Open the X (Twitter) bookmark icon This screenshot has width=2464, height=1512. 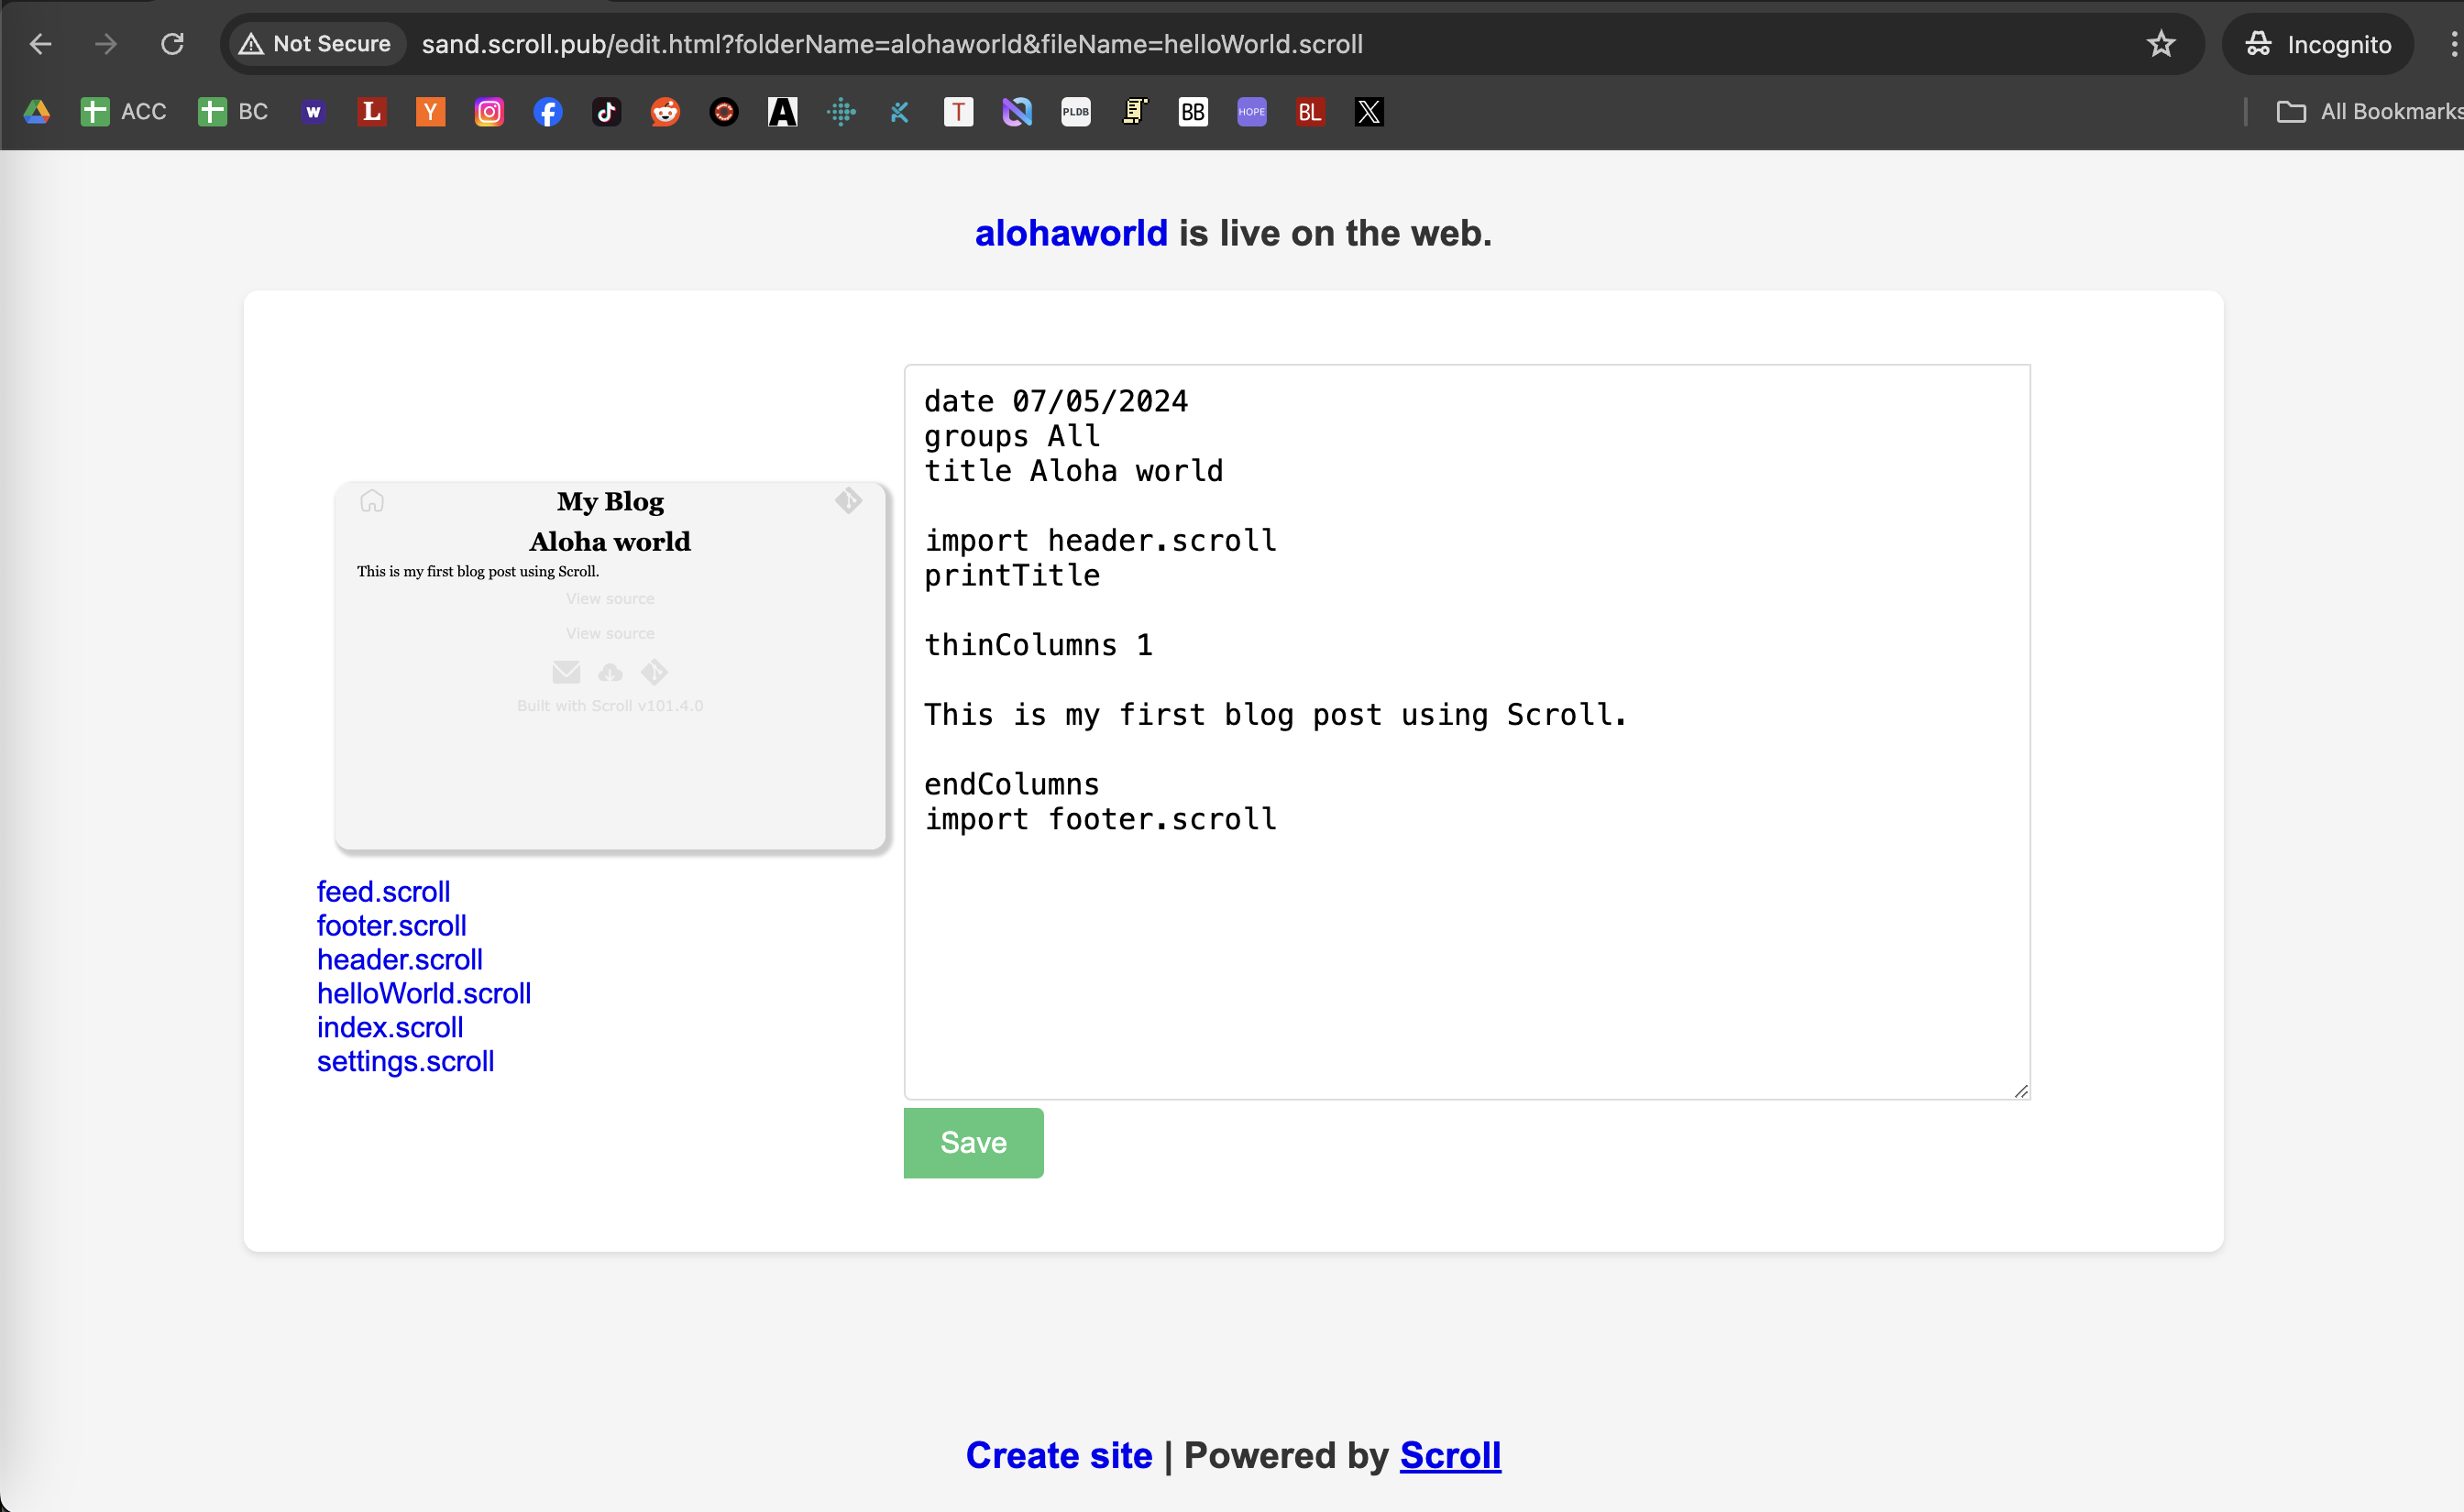(x=1369, y=112)
